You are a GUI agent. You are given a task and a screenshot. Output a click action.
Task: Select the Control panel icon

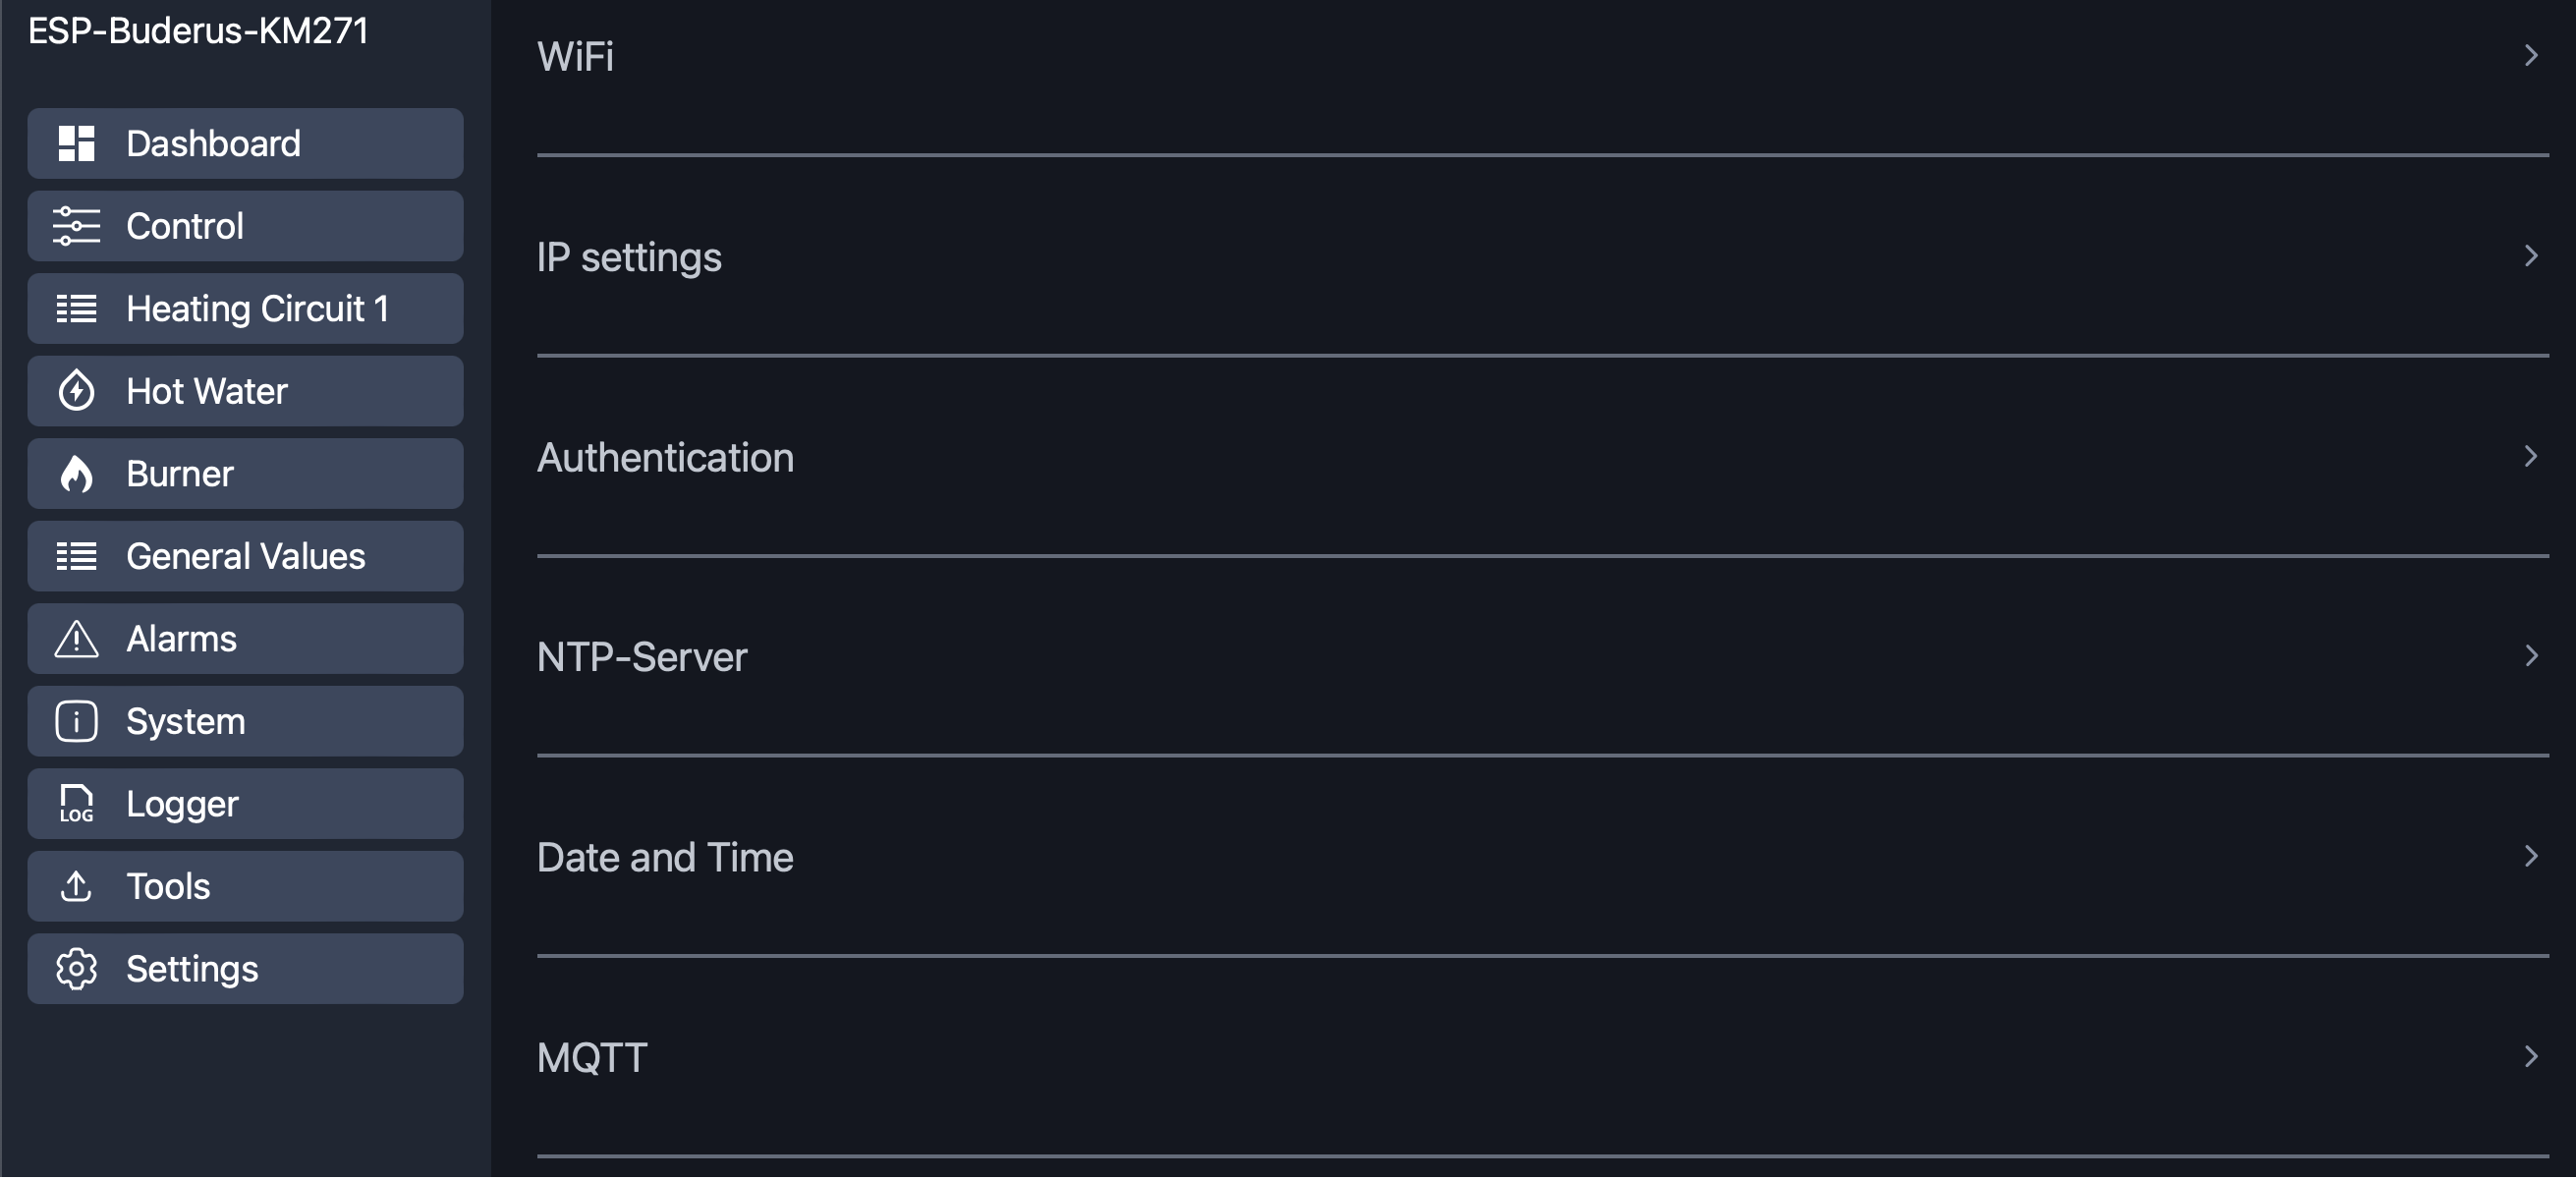pyautogui.click(x=74, y=223)
